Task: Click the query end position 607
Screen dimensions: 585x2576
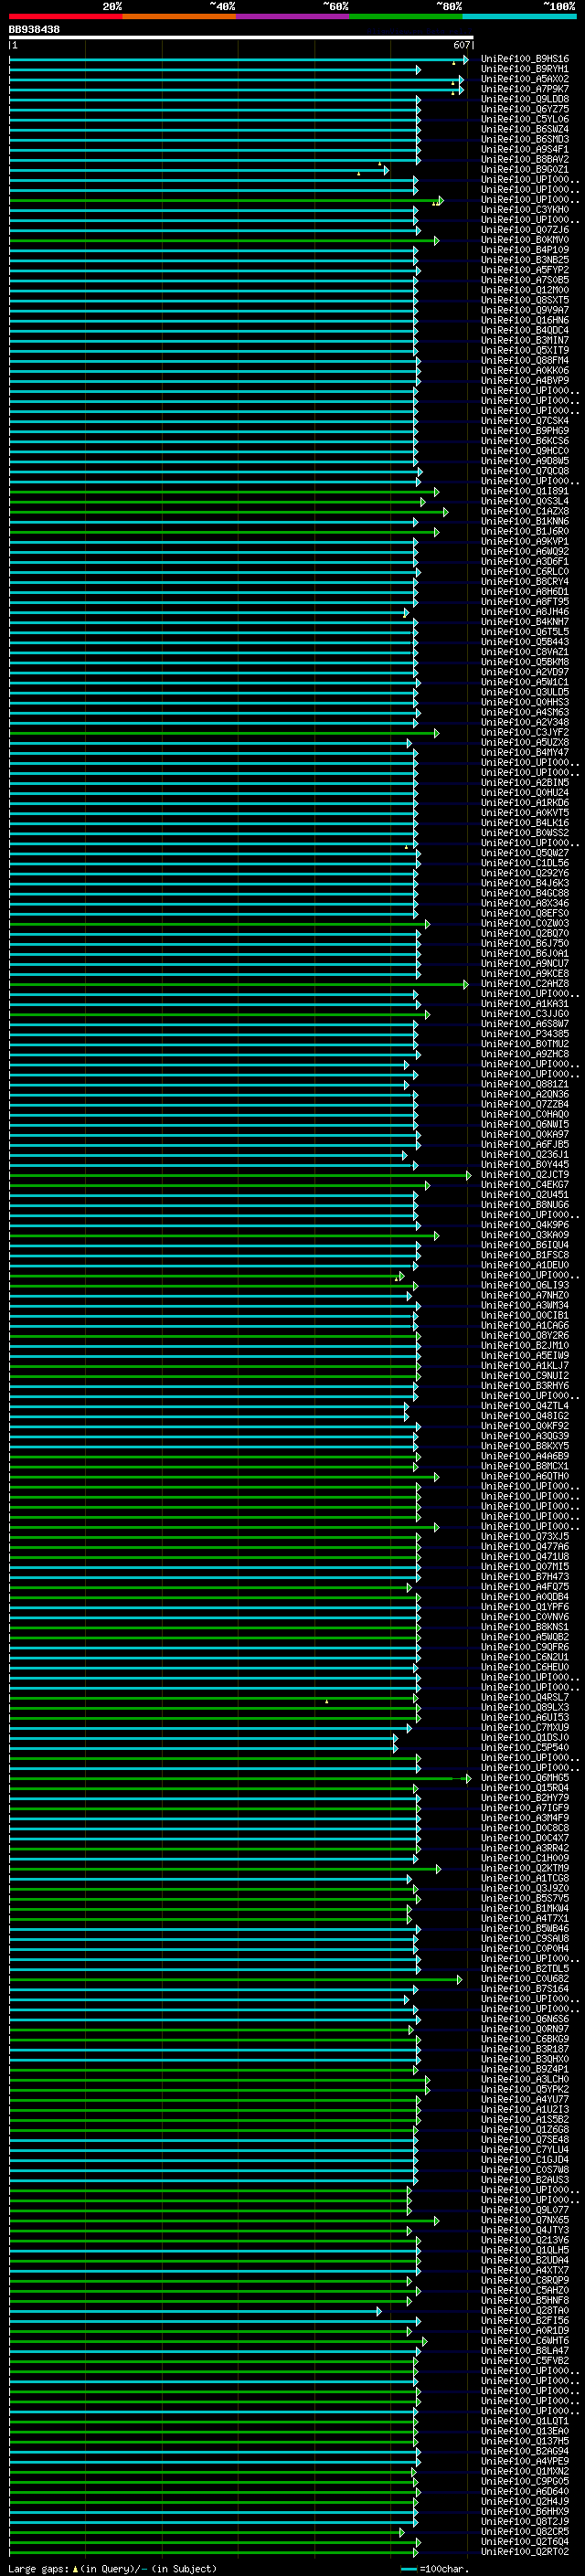Action: pos(461,46)
